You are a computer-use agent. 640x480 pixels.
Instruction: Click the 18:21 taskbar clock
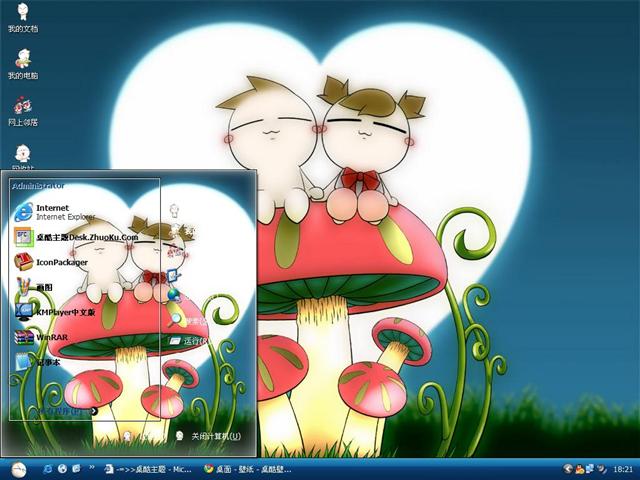click(623, 469)
